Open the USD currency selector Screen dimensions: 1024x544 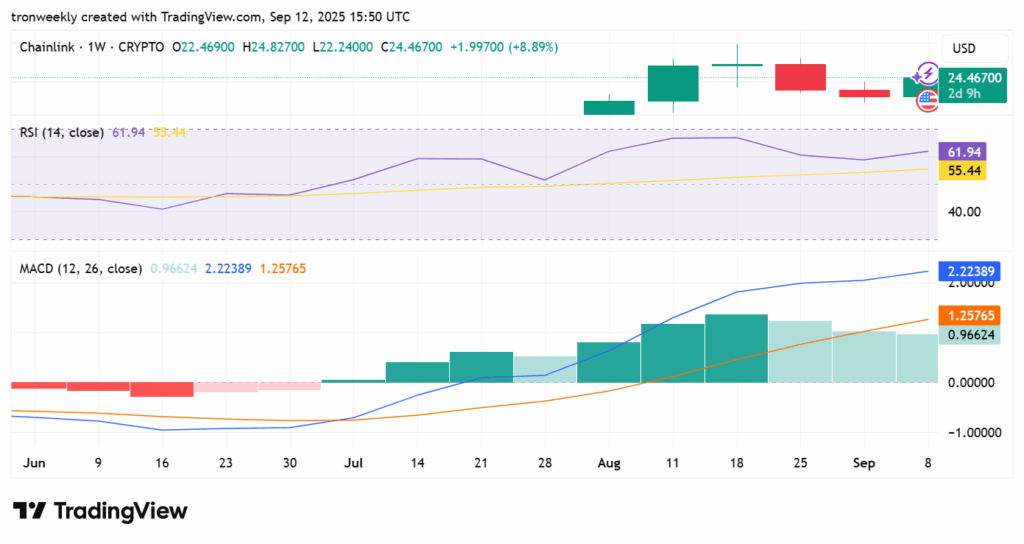pyautogui.click(x=974, y=48)
